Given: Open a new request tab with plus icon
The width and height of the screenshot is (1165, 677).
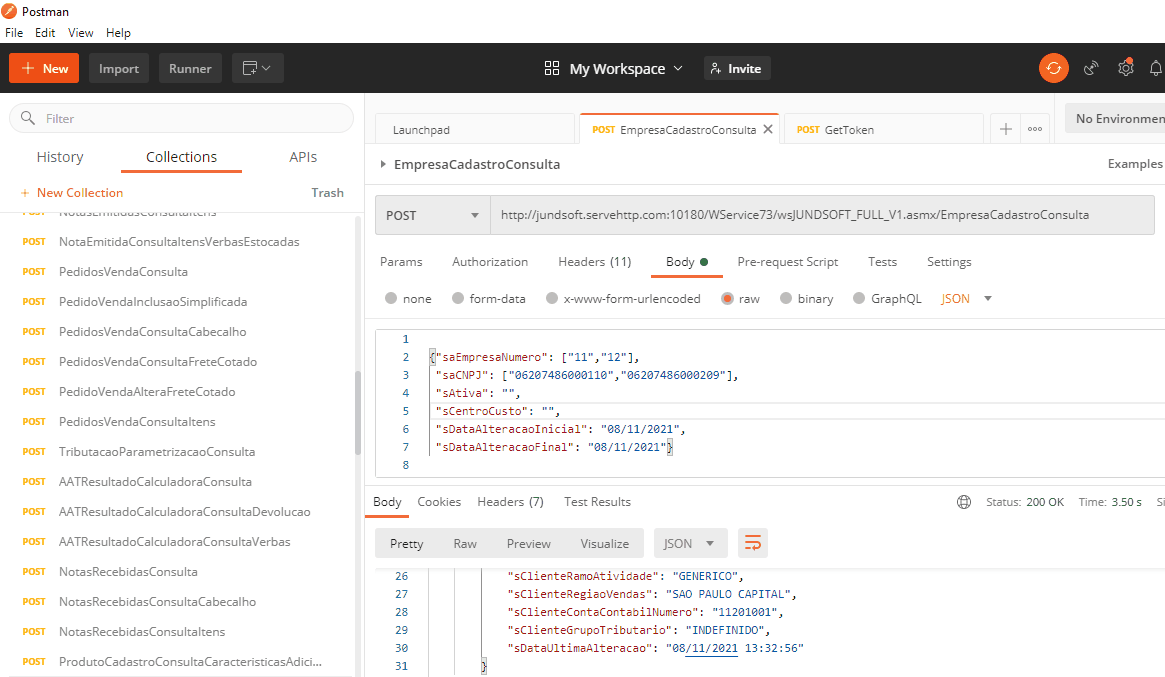Looking at the screenshot, I should [x=1006, y=129].
